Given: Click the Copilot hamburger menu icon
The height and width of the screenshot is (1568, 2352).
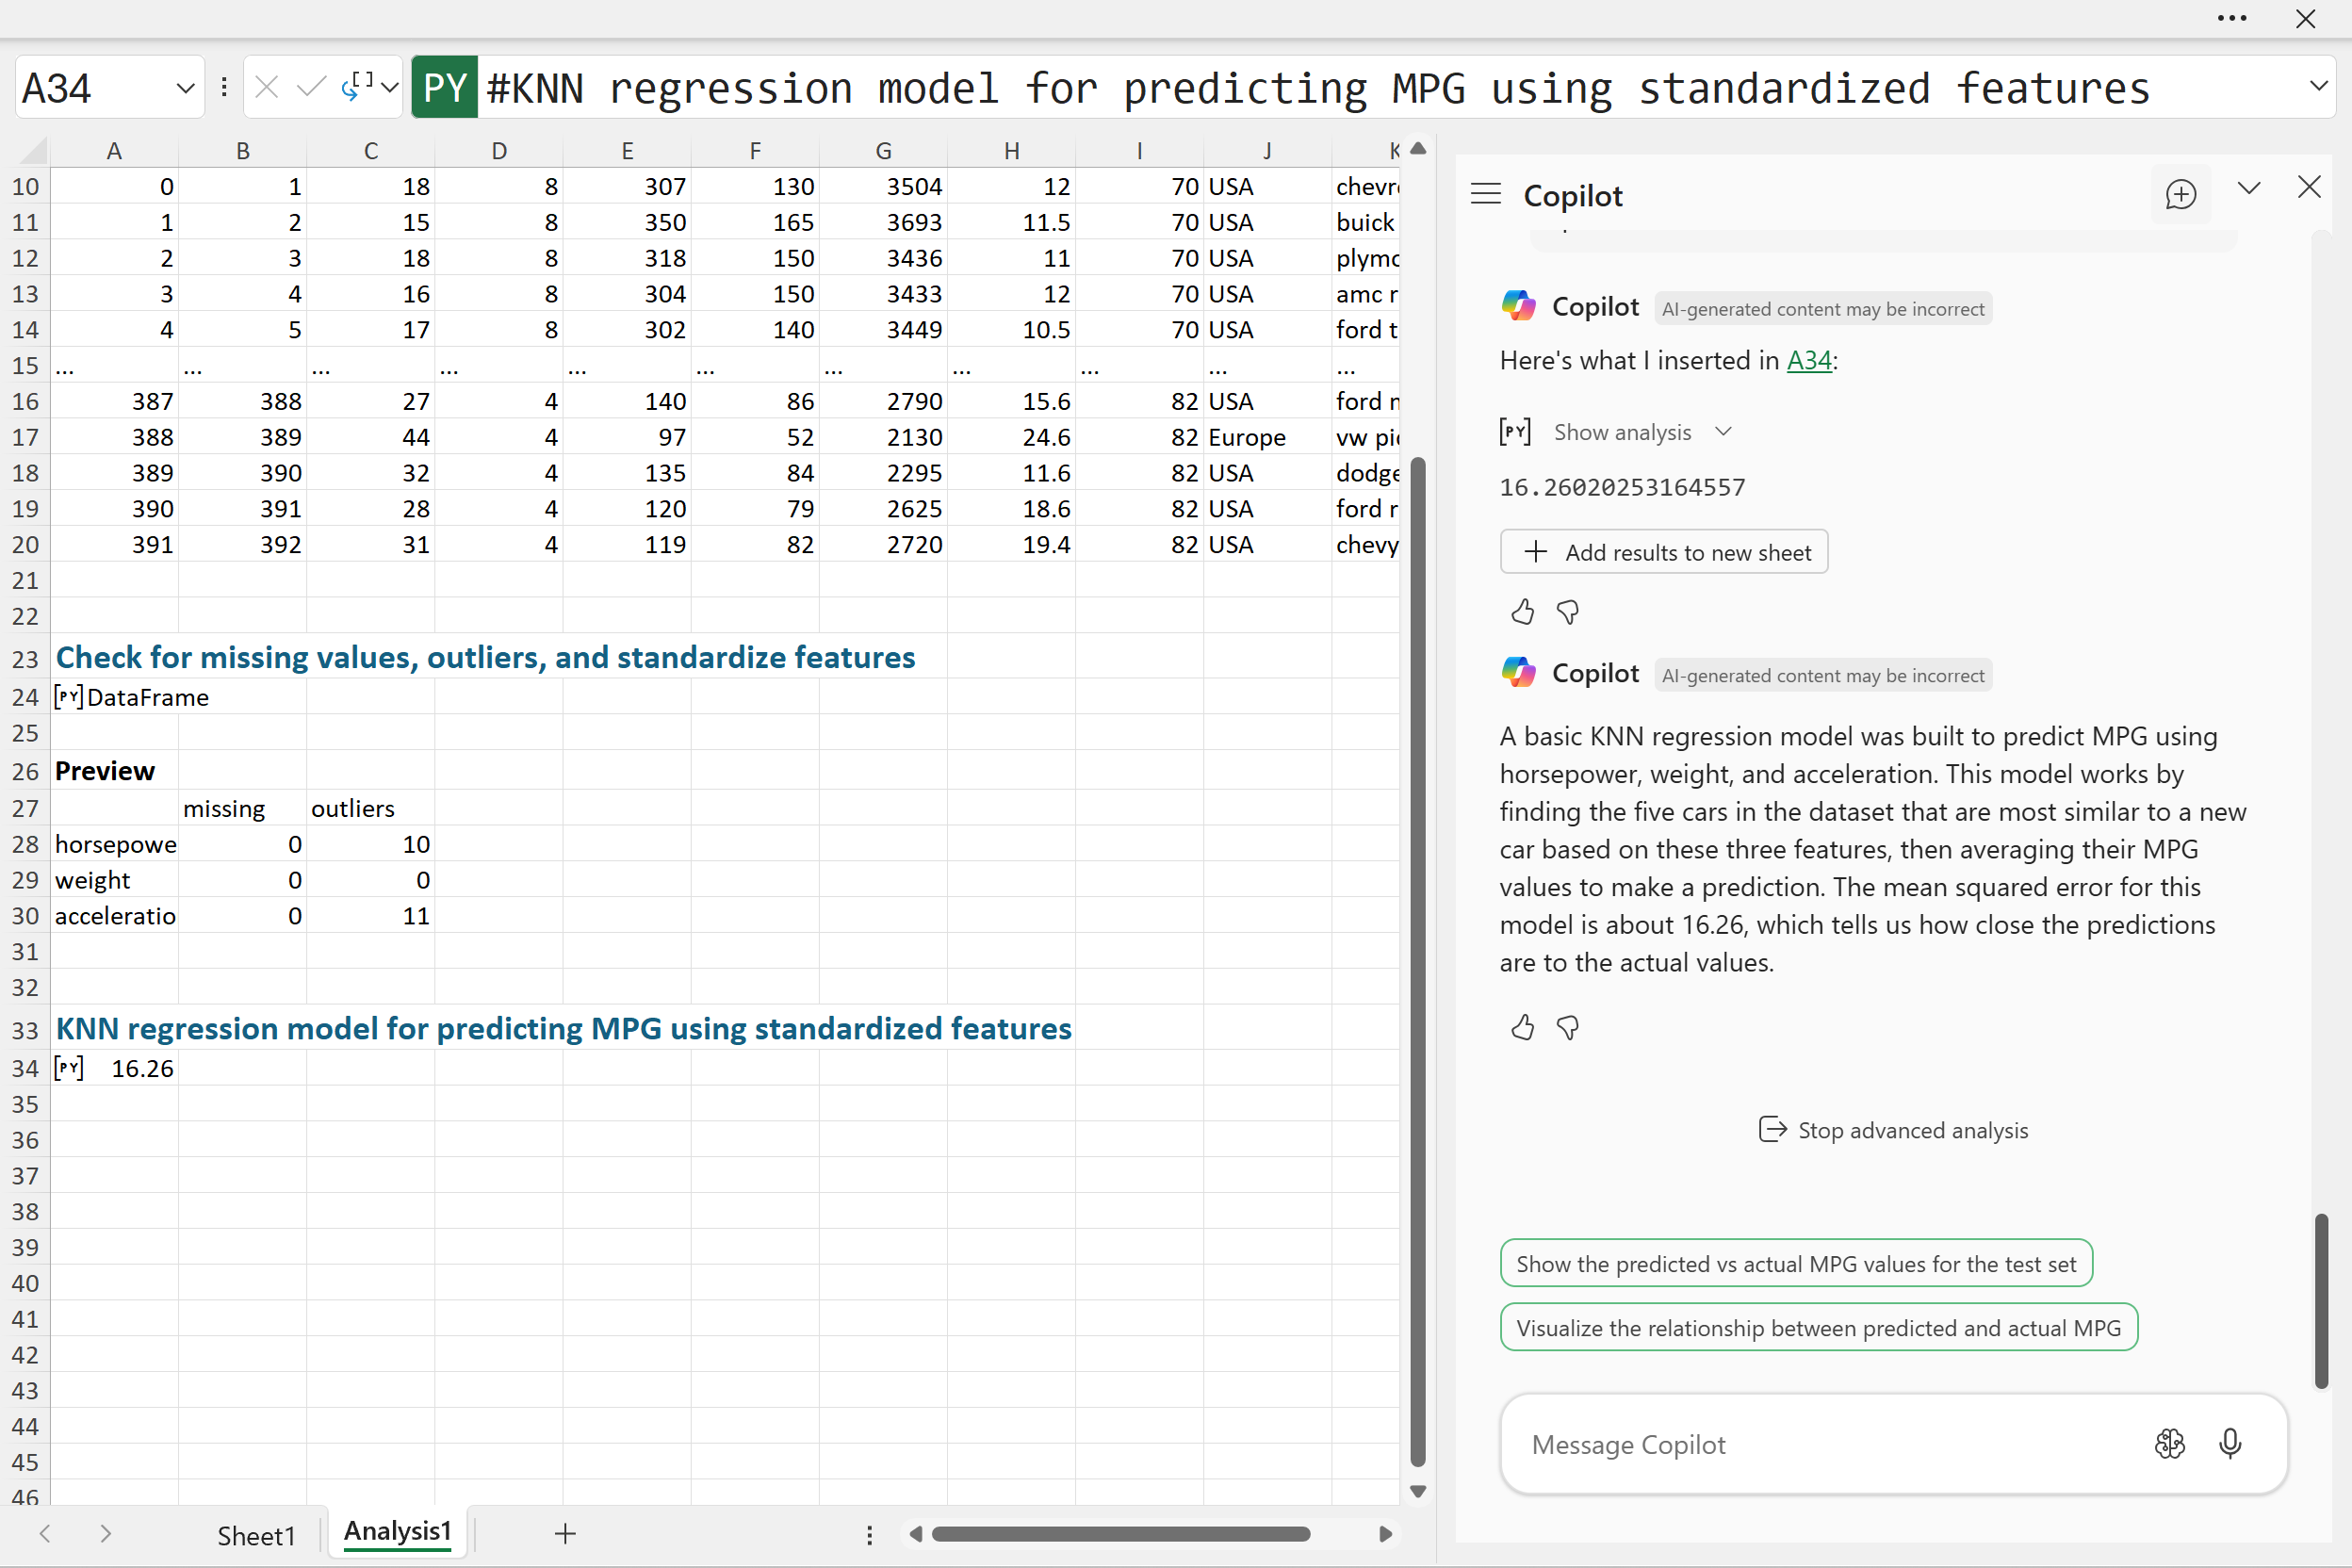Looking at the screenshot, I should (1485, 194).
